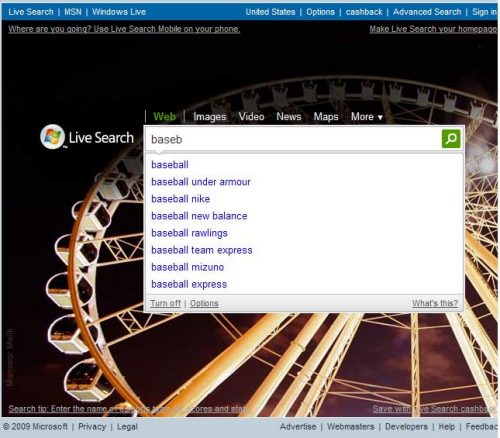Choose suggestion baseball new balance
This screenshot has width=500, height=438.
coord(199,216)
